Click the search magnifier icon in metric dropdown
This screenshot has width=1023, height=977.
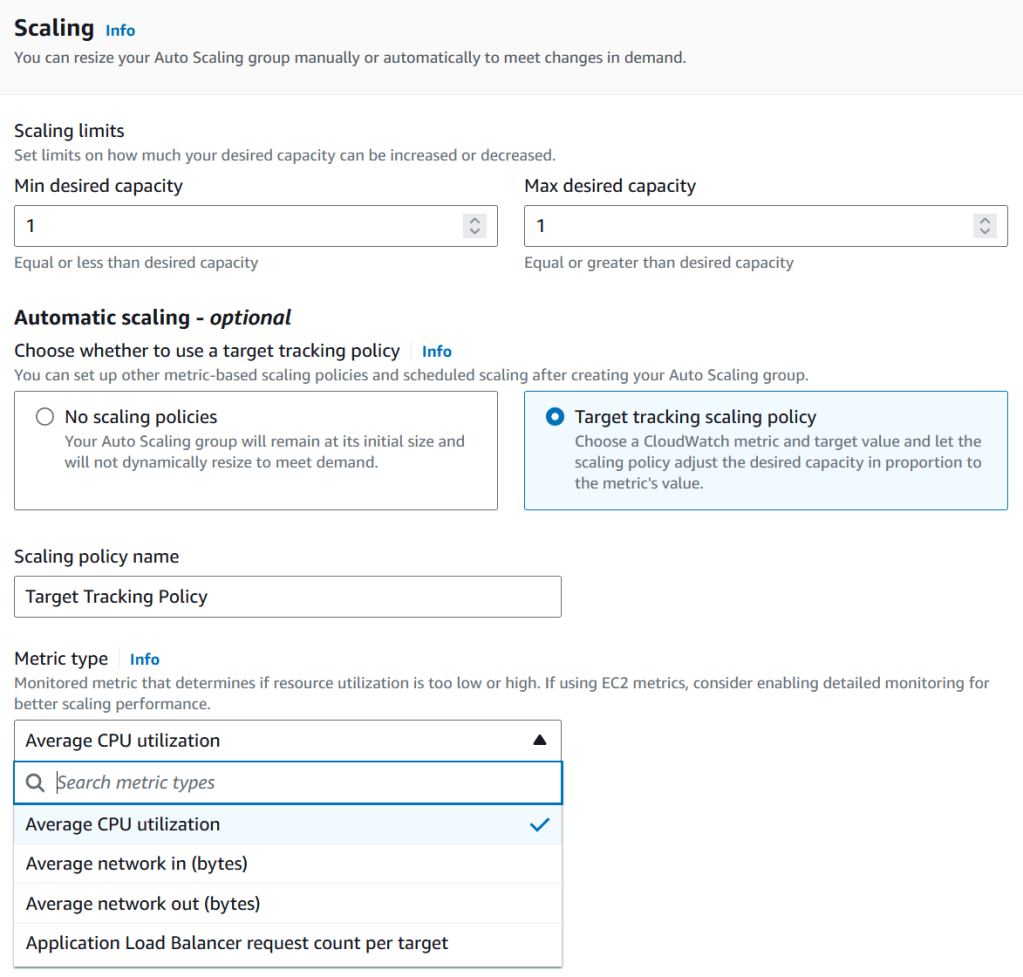pos(35,783)
